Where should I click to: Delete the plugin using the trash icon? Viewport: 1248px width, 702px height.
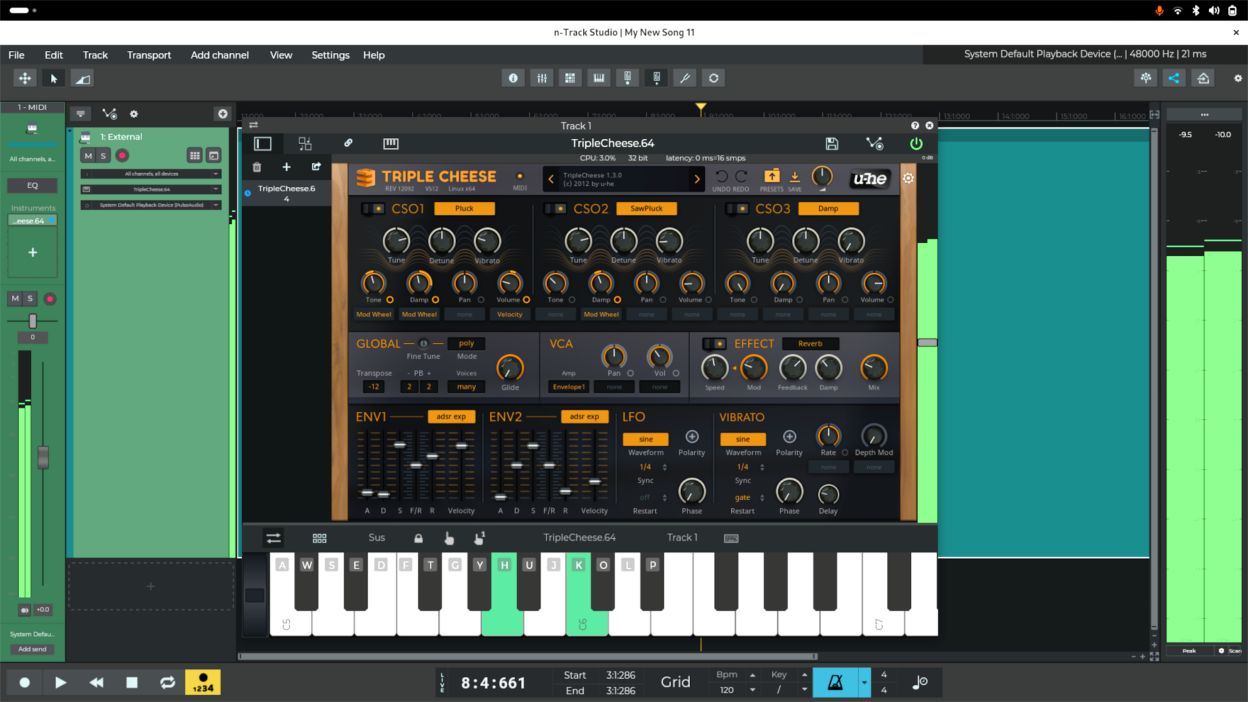257,167
